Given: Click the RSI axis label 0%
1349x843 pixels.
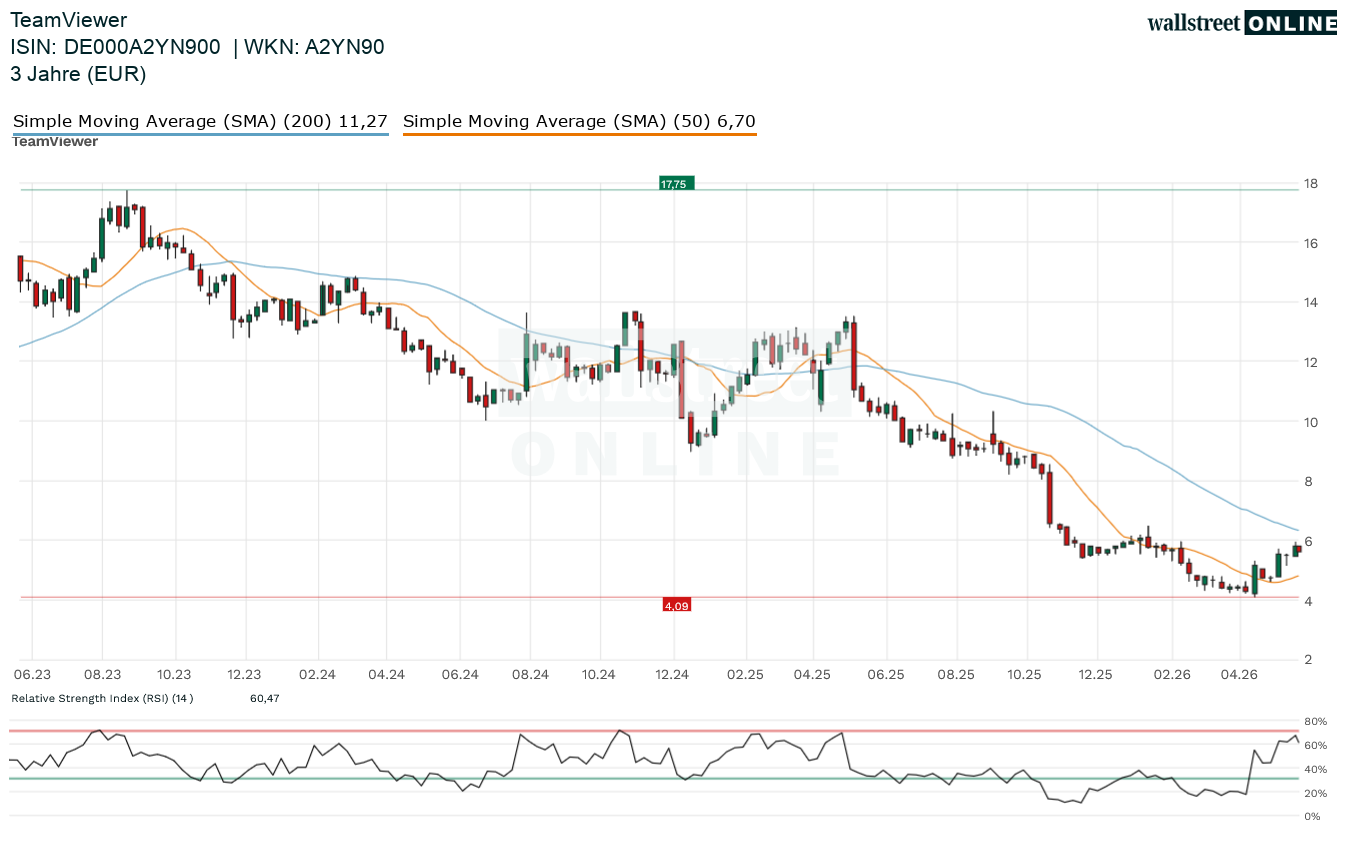Looking at the screenshot, I should 1312,817.
